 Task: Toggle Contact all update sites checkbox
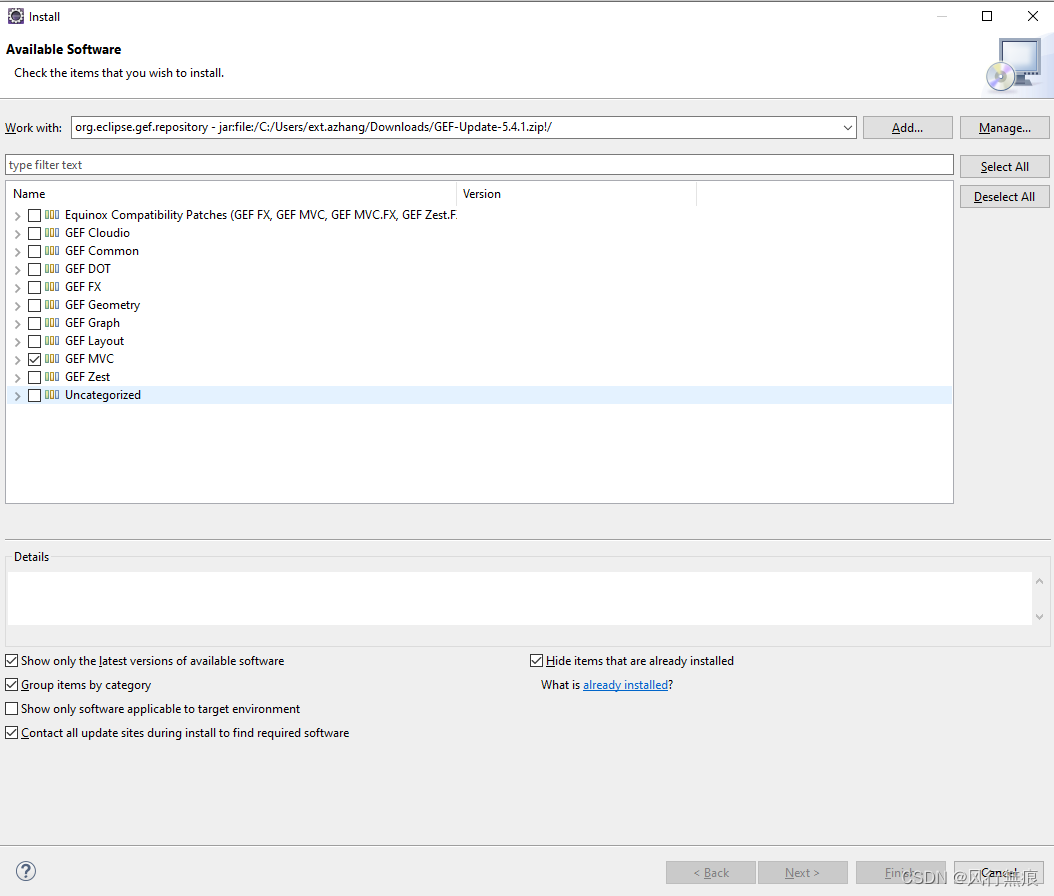[x=11, y=733]
